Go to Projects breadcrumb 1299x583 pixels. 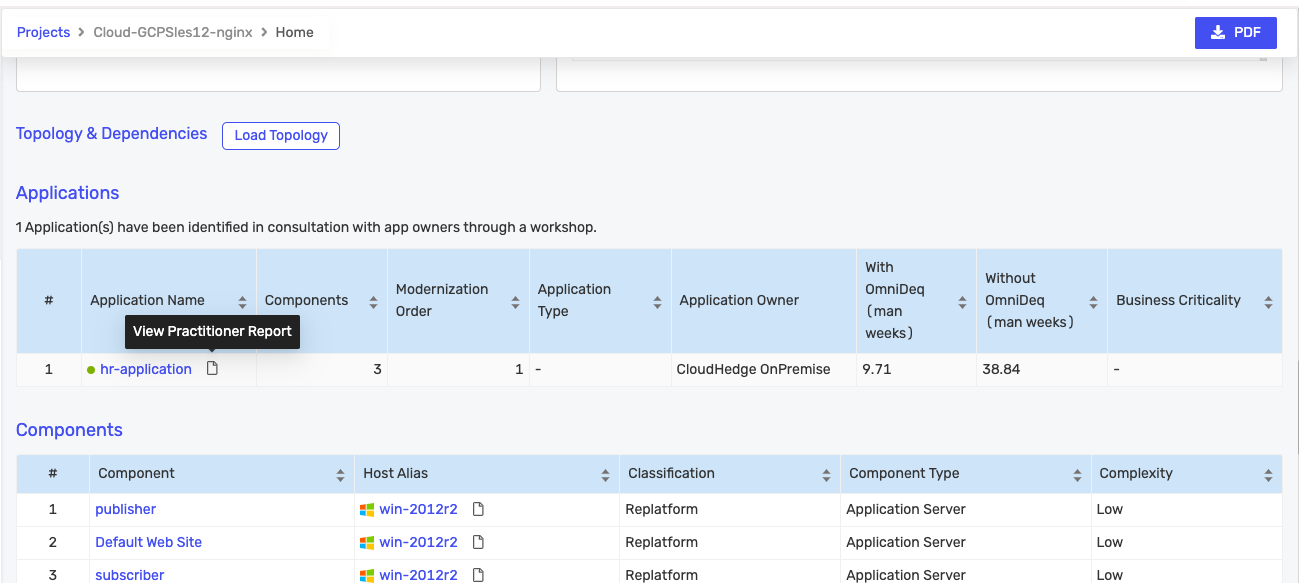click(43, 32)
